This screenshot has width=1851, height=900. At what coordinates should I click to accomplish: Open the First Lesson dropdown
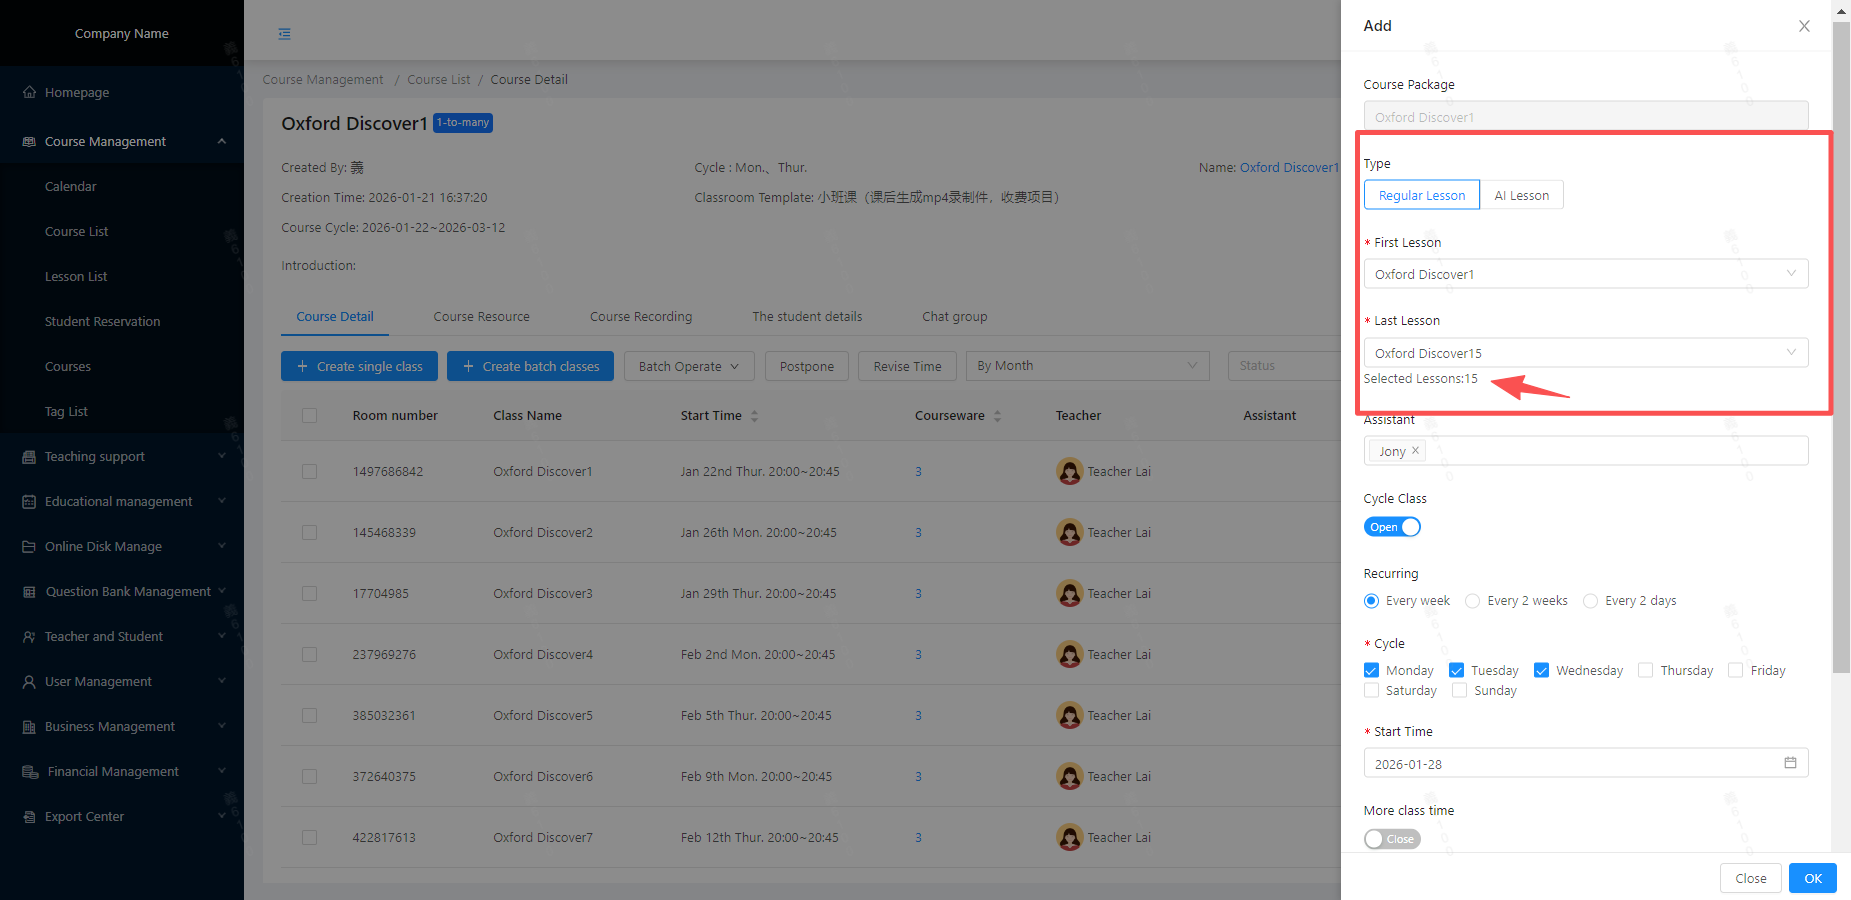click(x=1585, y=274)
